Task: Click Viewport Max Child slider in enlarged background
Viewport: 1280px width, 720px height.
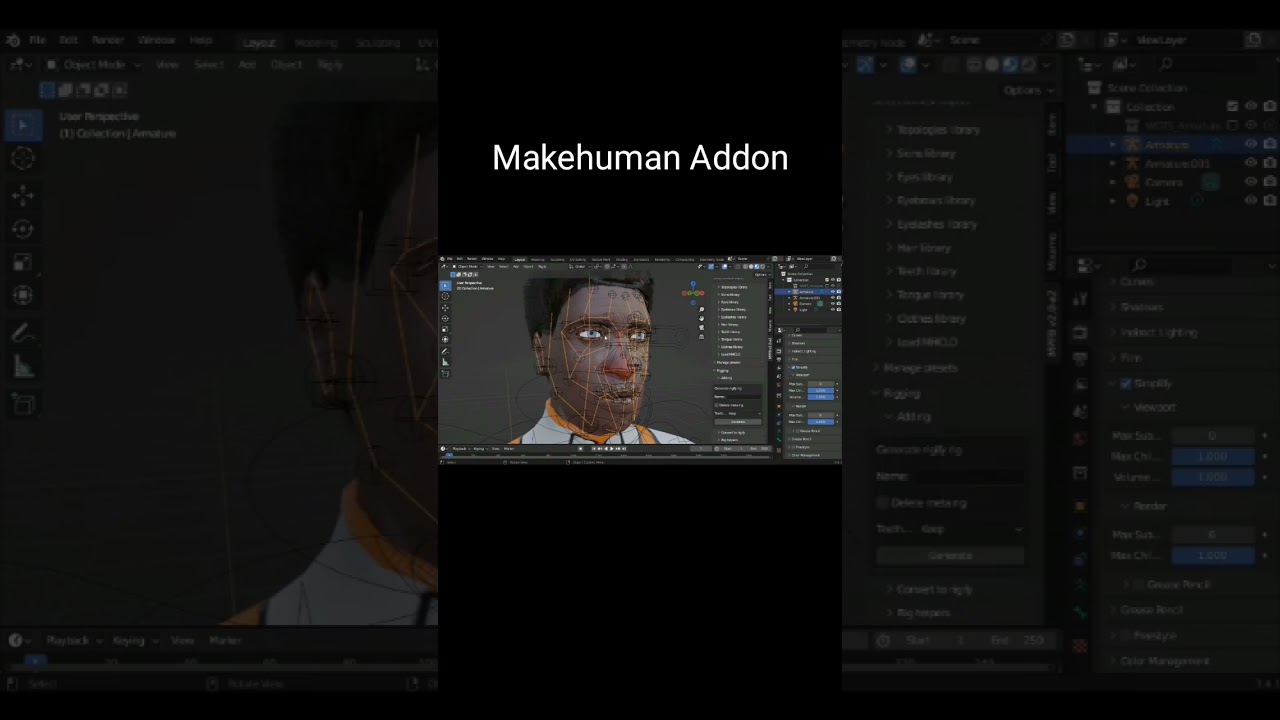Action: pyautogui.click(x=1213, y=456)
